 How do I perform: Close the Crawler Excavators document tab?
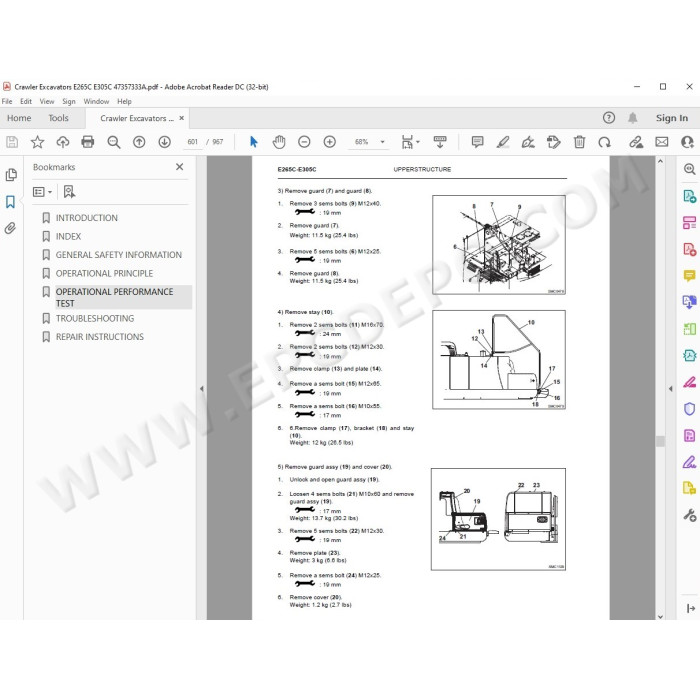pyautogui.click(x=181, y=118)
